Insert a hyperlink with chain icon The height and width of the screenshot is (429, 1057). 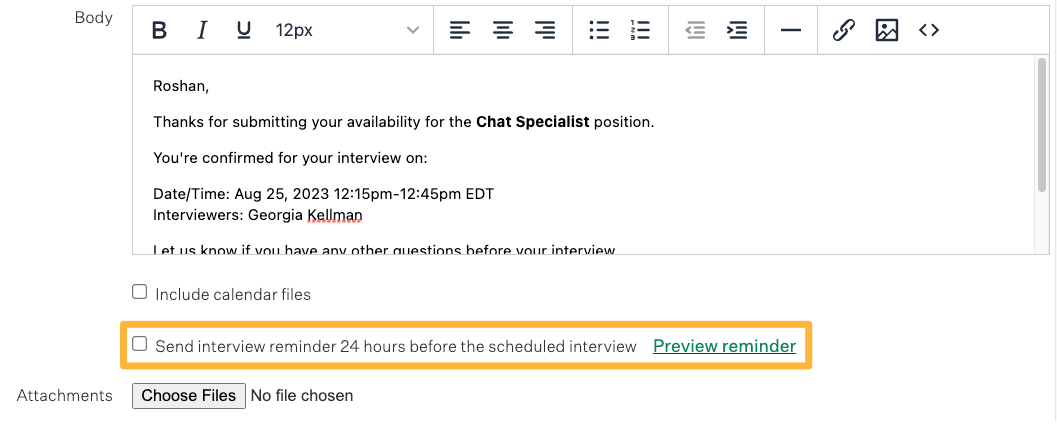[843, 30]
